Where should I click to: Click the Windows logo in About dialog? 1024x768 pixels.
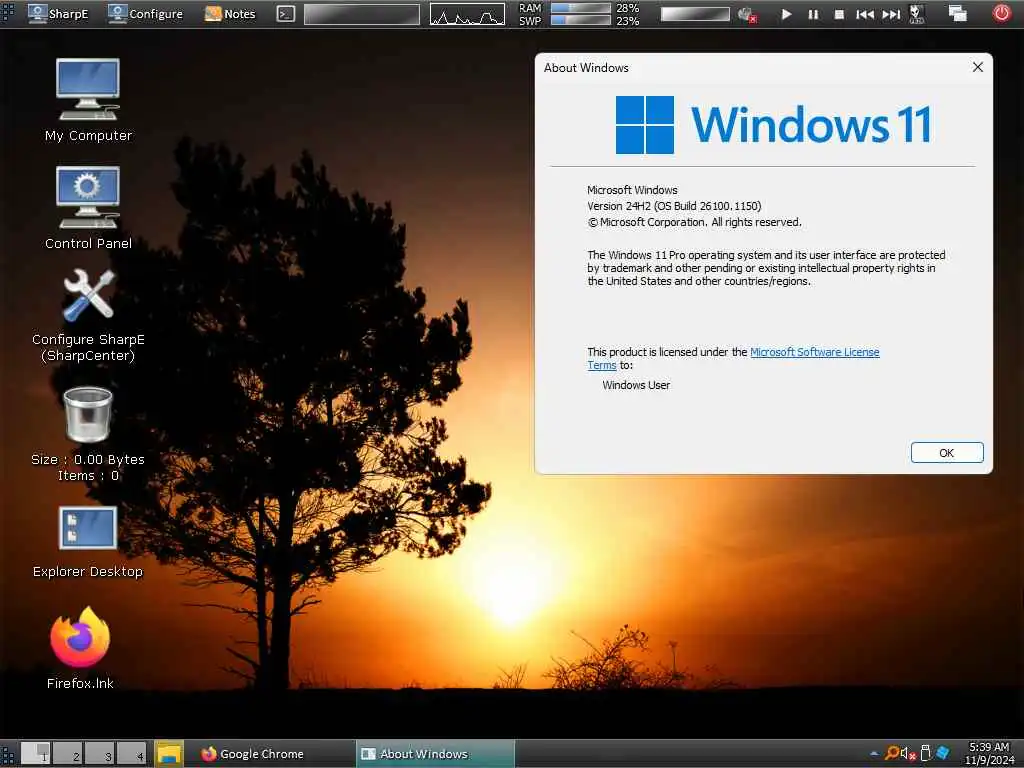pyautogui.click(x=645, y=125)
